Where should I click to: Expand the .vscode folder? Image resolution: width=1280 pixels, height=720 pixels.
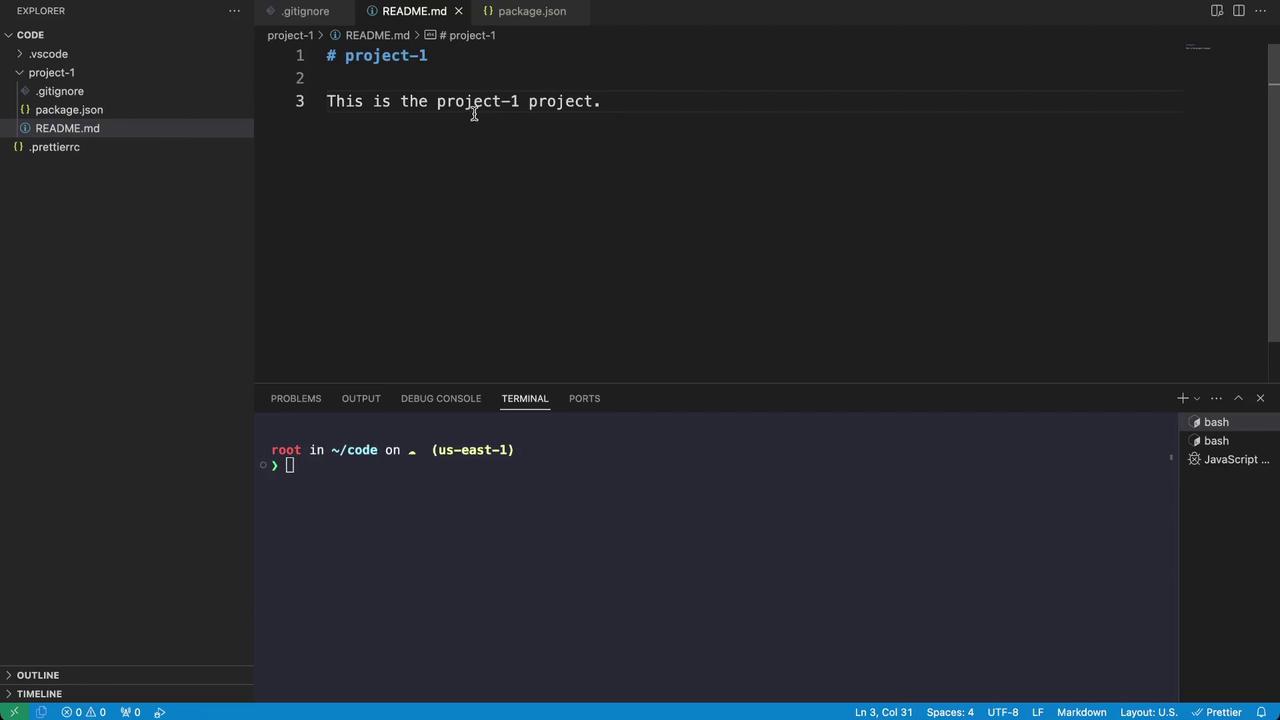(x=48, y=54)
